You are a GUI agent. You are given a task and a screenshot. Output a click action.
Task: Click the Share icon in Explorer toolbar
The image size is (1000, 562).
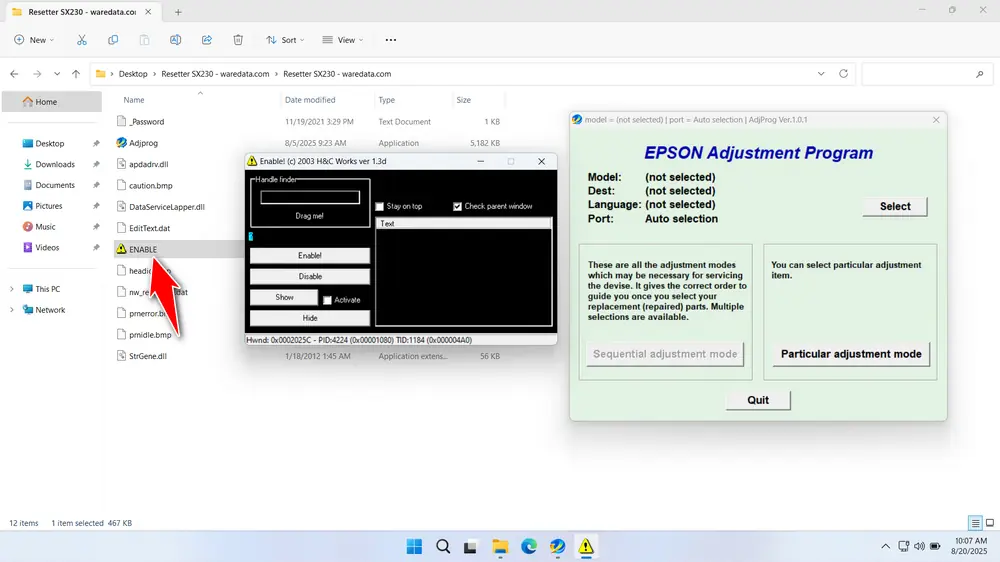207,40
